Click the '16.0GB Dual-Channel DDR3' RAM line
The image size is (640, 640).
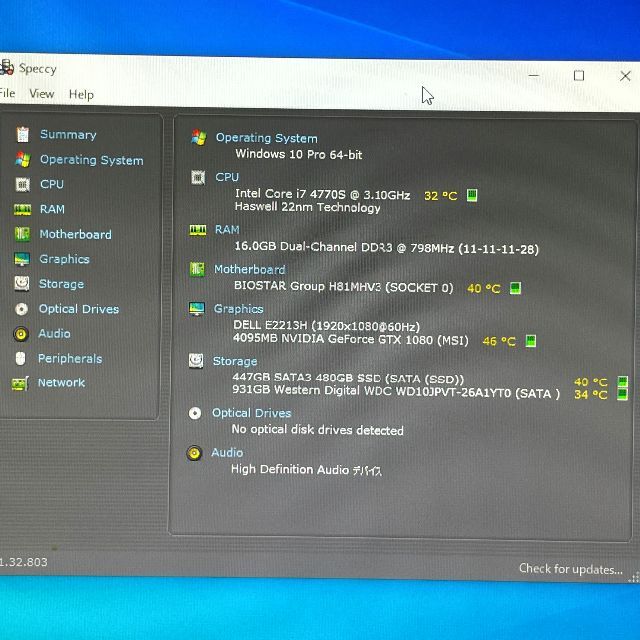click(x=387, y=248)
